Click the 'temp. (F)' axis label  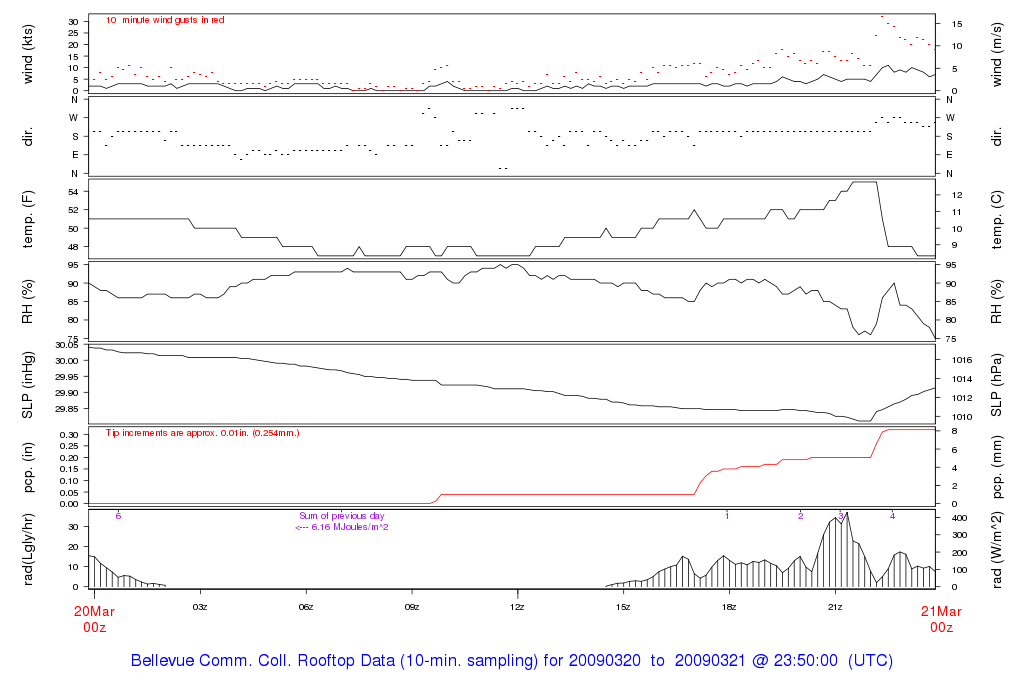(27, 219)
